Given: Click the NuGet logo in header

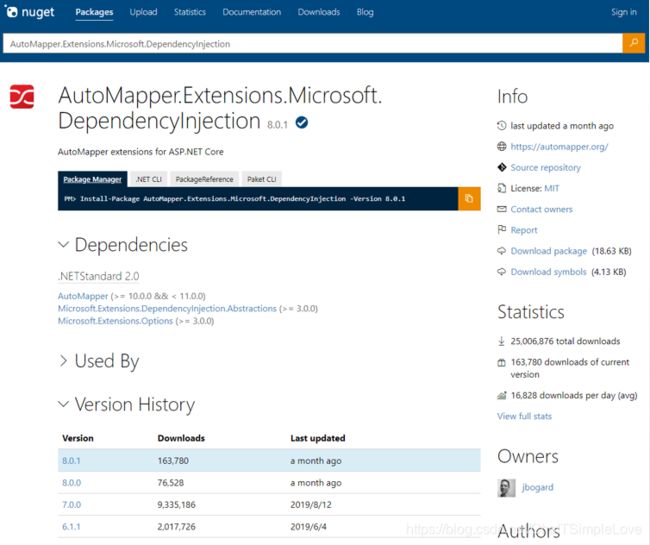Looking at the screenshot, I should (x=30, y=12).
